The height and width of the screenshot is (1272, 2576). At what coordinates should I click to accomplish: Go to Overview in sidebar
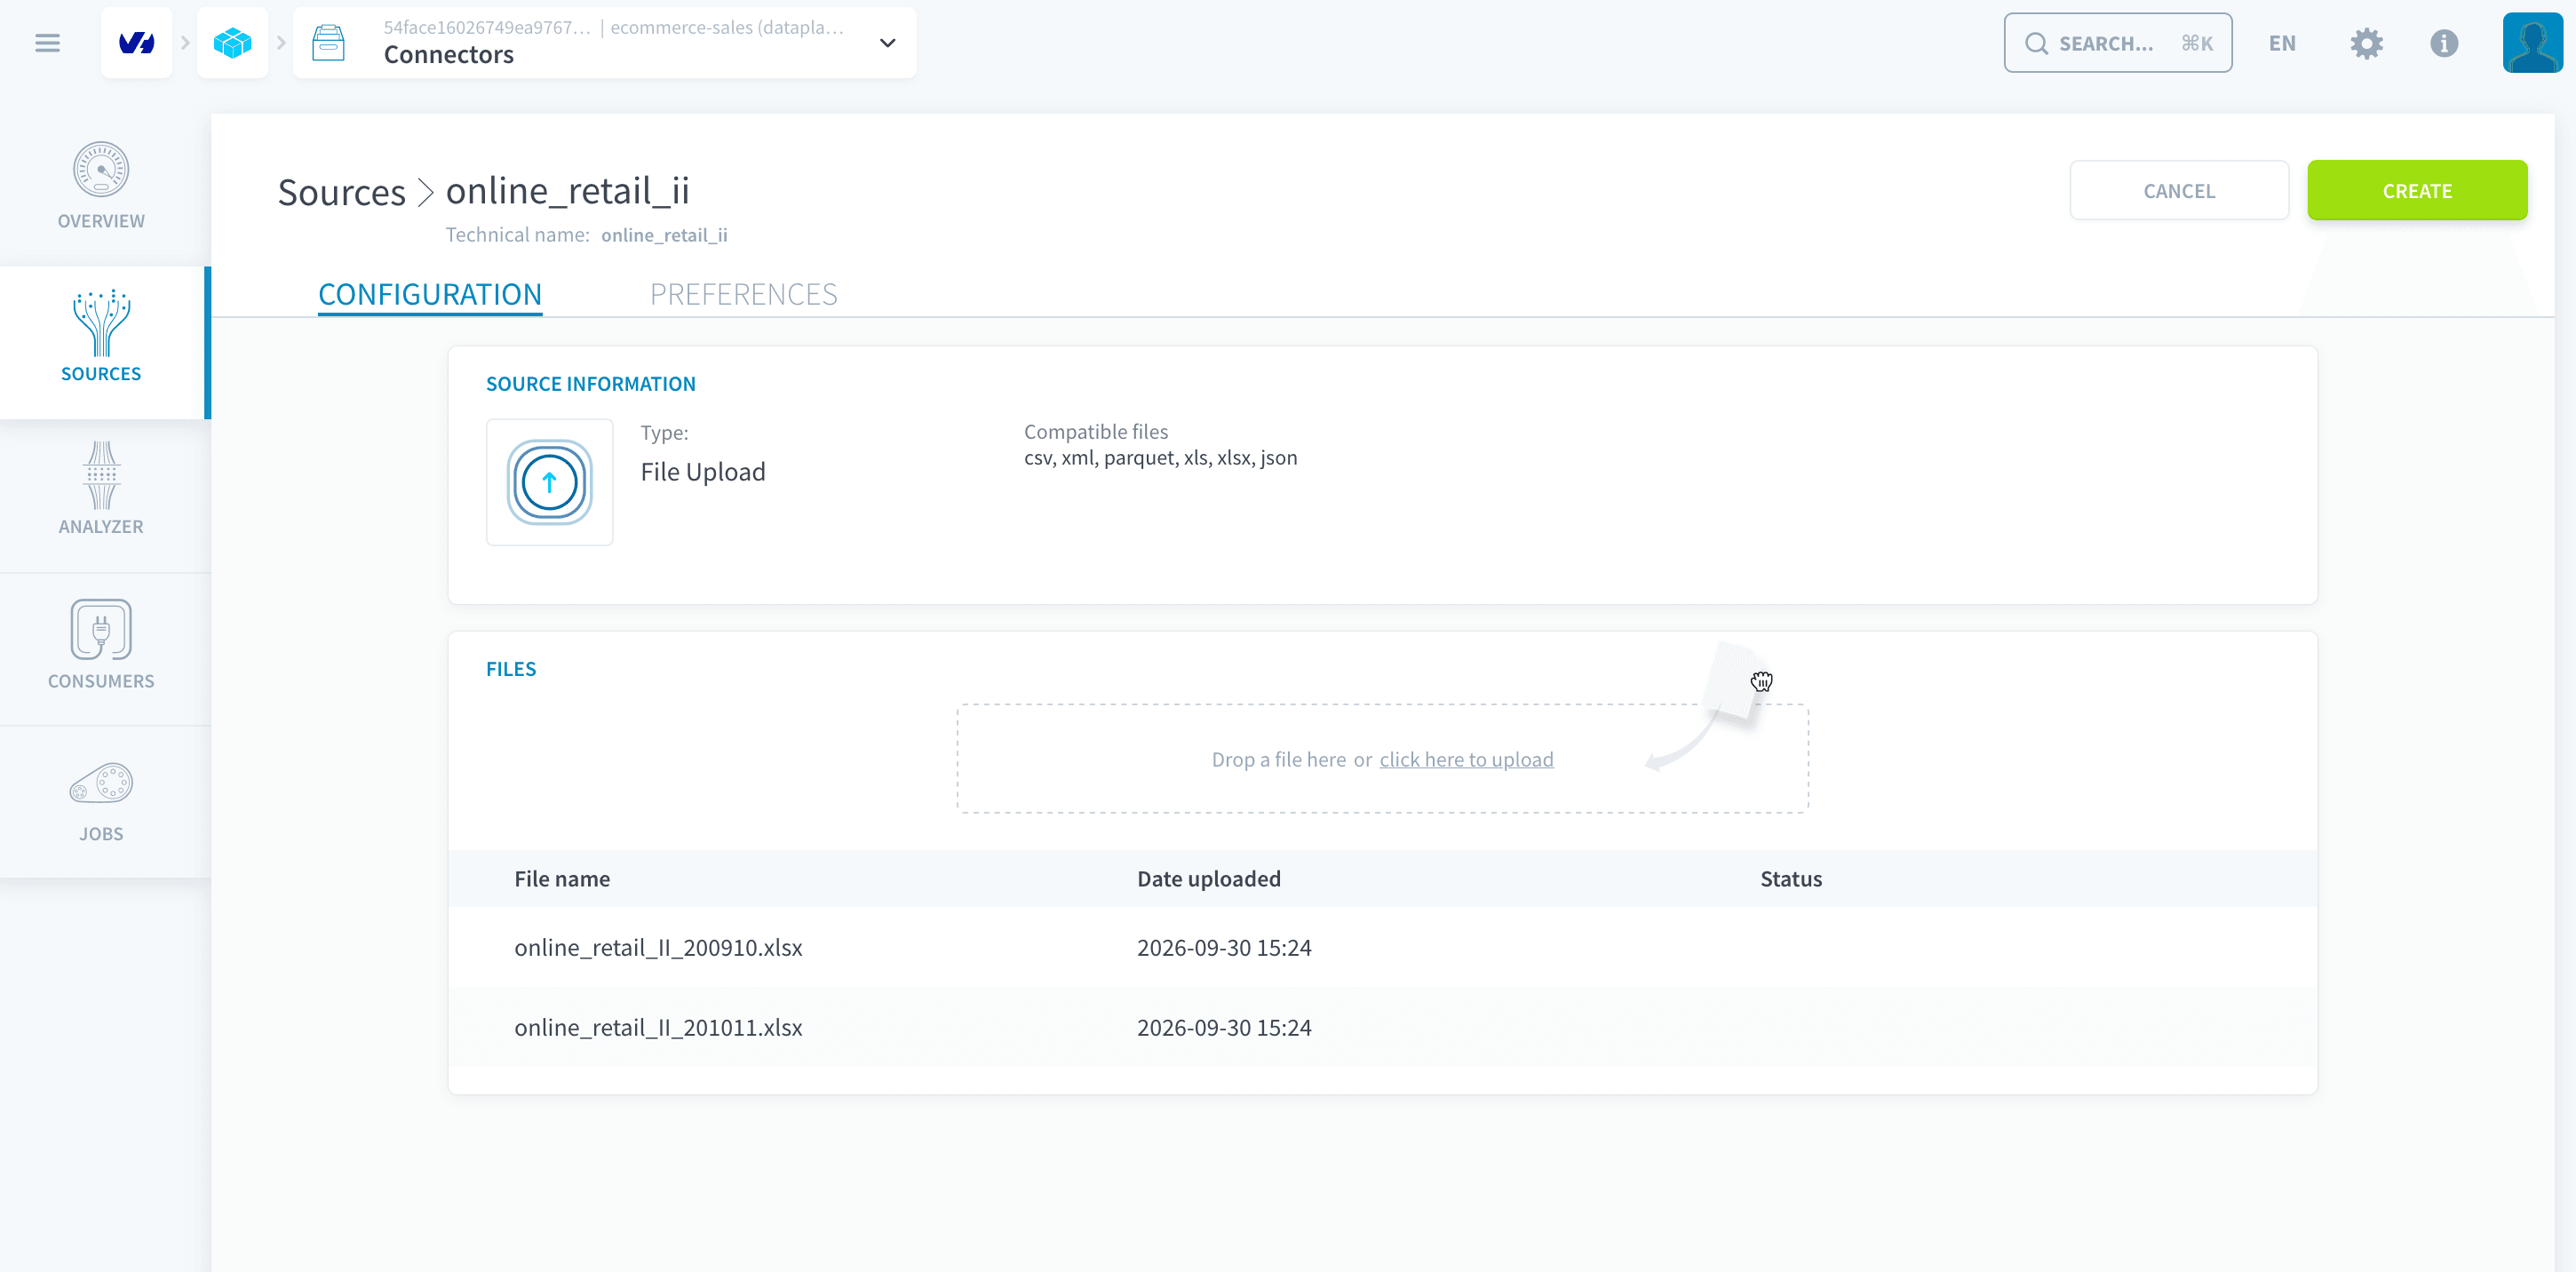(x=101, y=186)
